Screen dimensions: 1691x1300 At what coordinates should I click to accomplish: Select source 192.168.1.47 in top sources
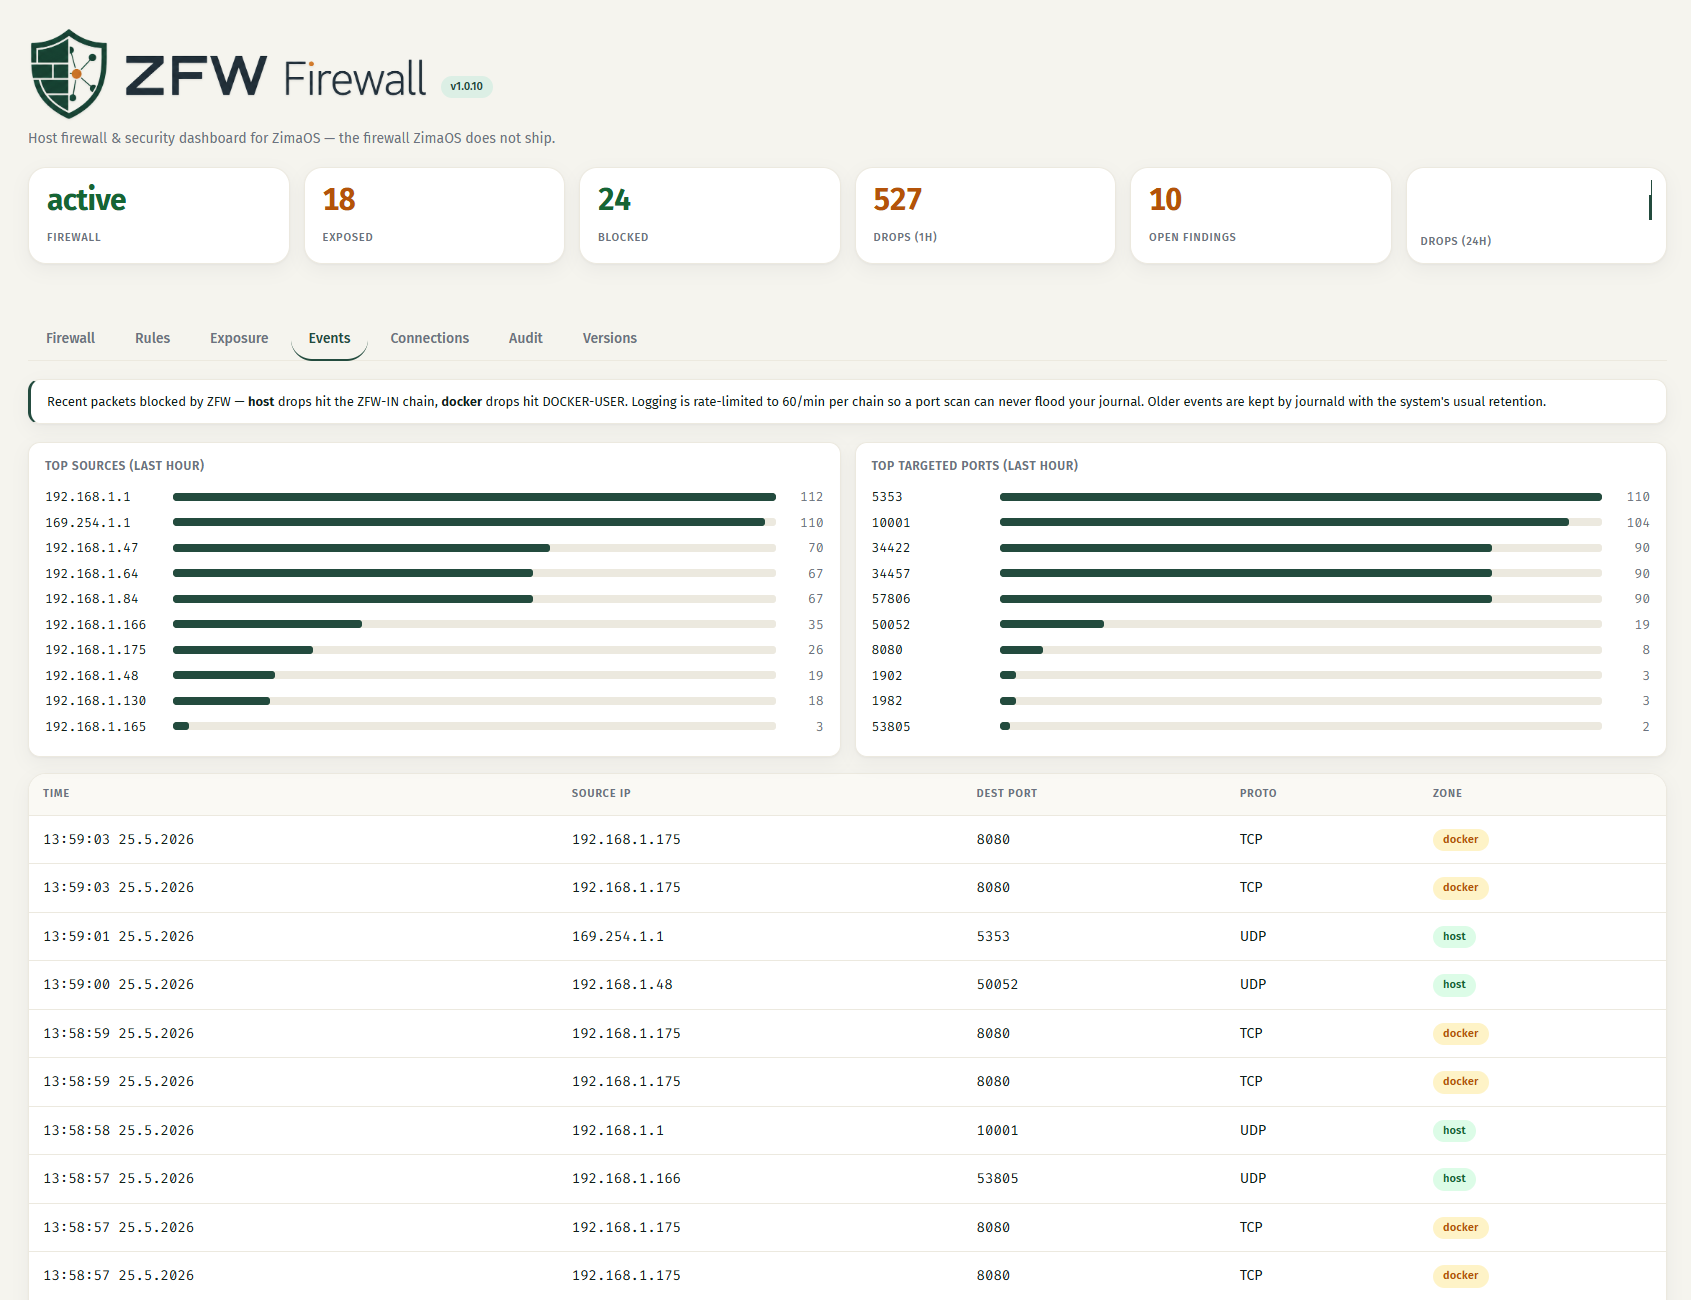(434, 548)
